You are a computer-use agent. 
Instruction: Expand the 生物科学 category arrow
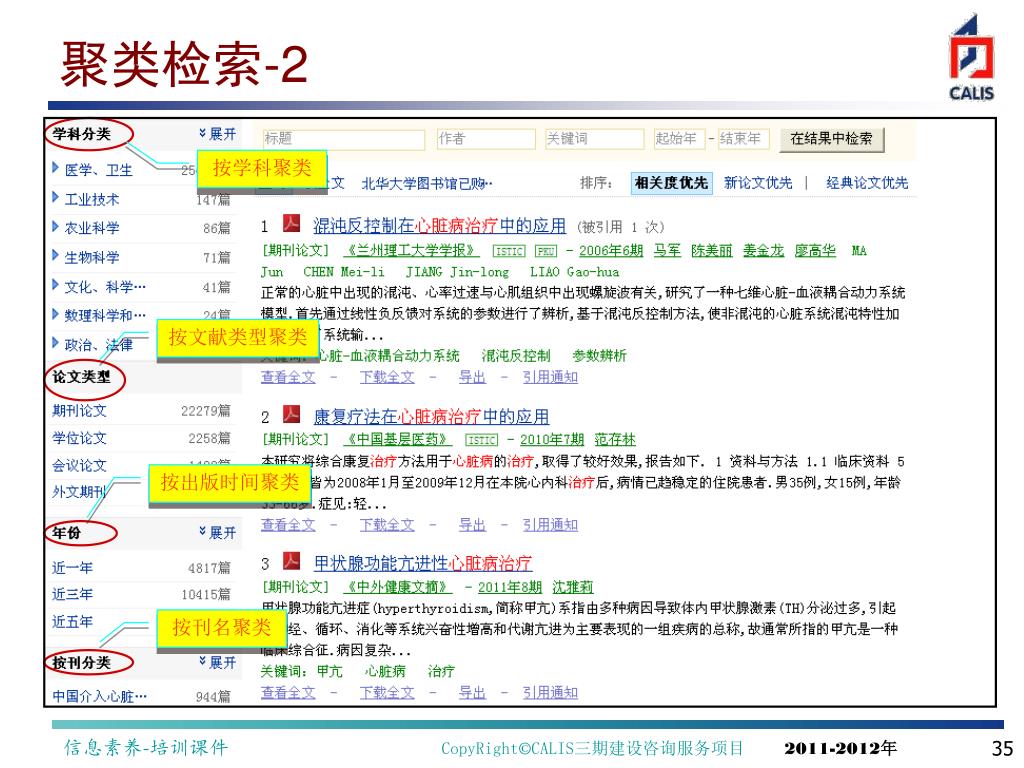(x=56, y=256)
